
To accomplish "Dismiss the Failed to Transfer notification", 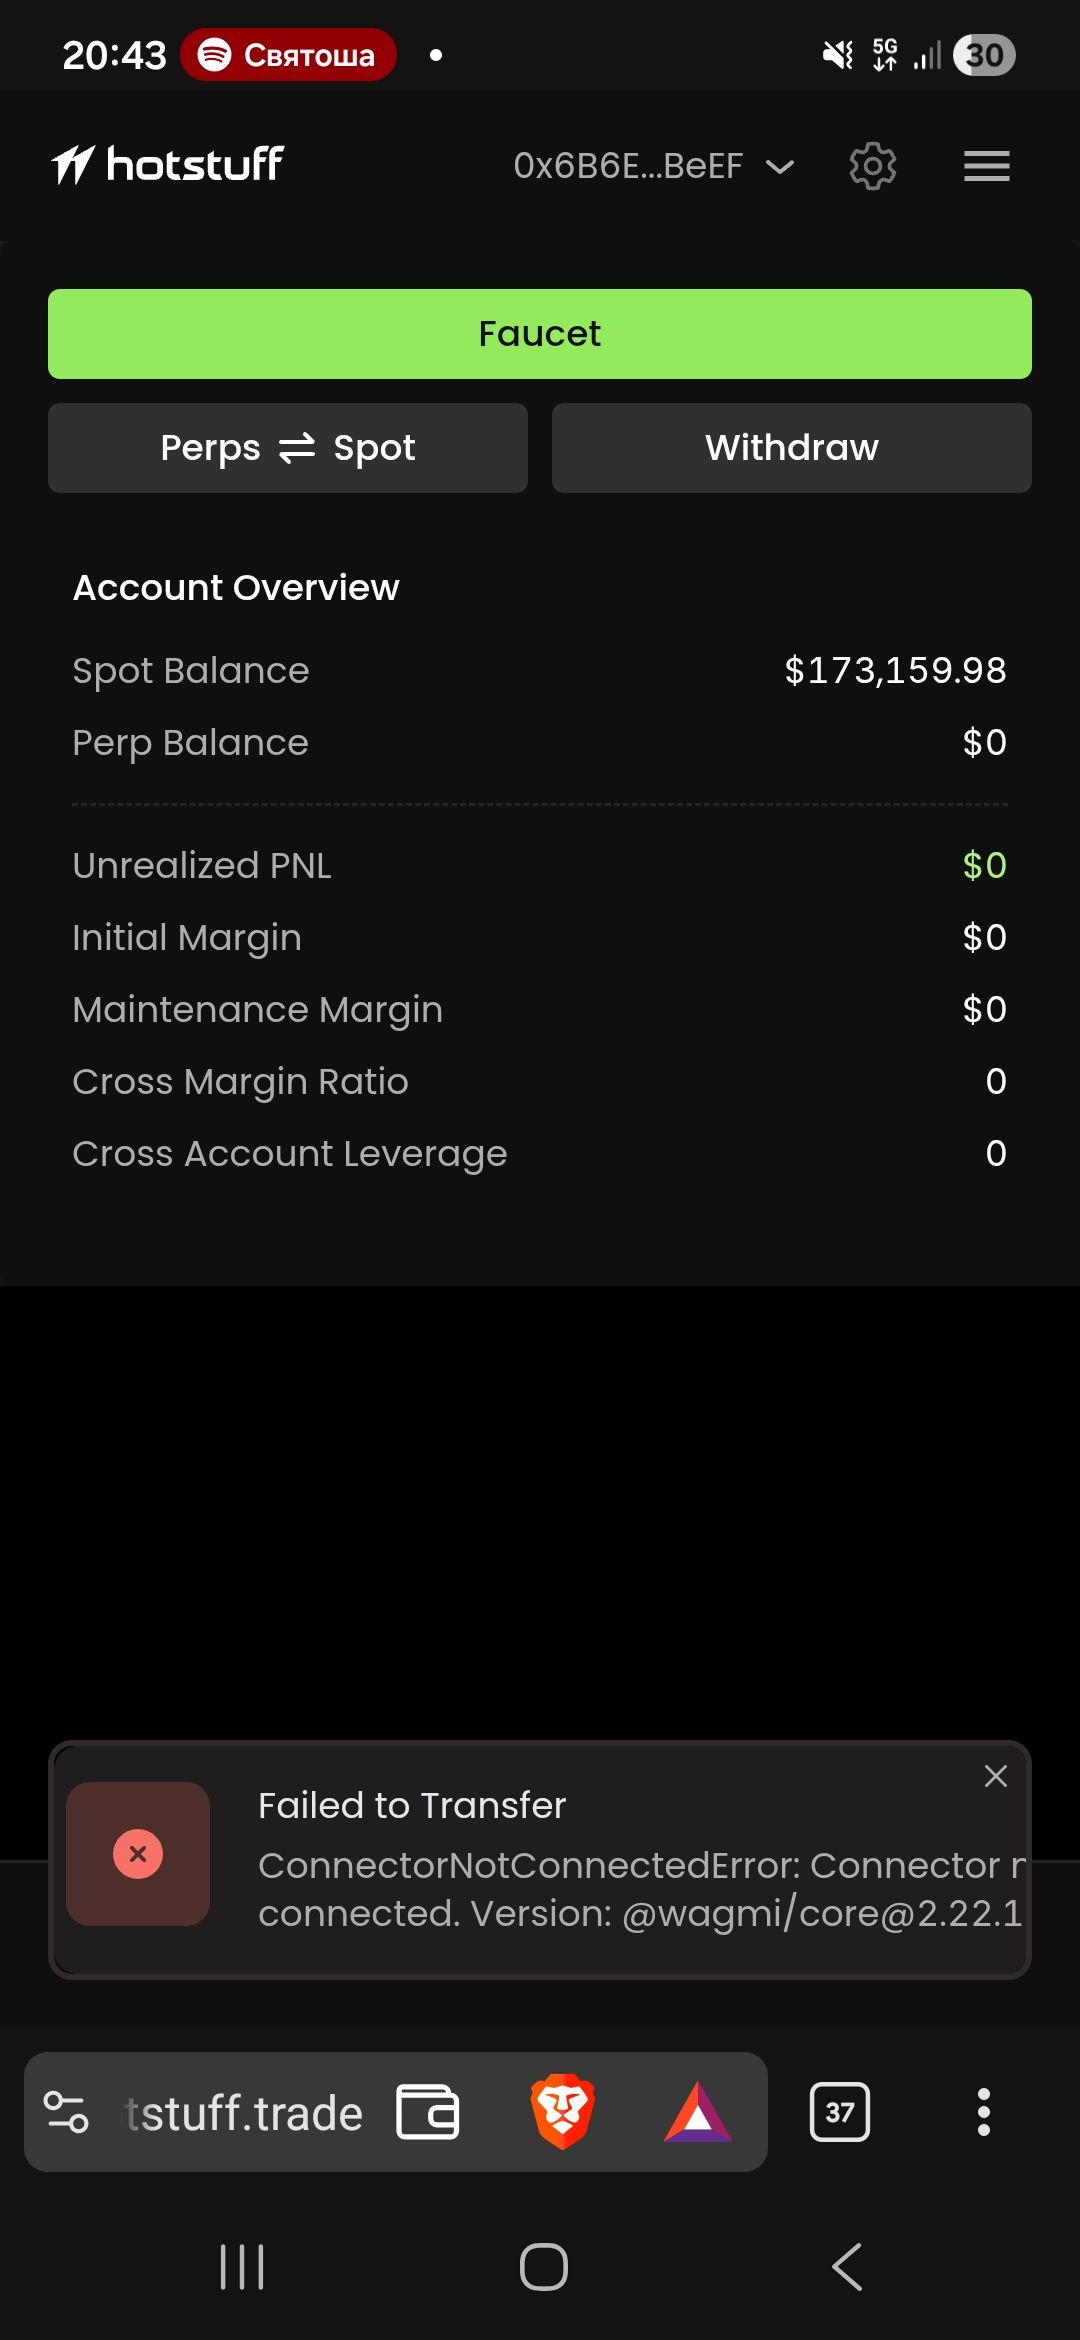I will [995, 1776].
